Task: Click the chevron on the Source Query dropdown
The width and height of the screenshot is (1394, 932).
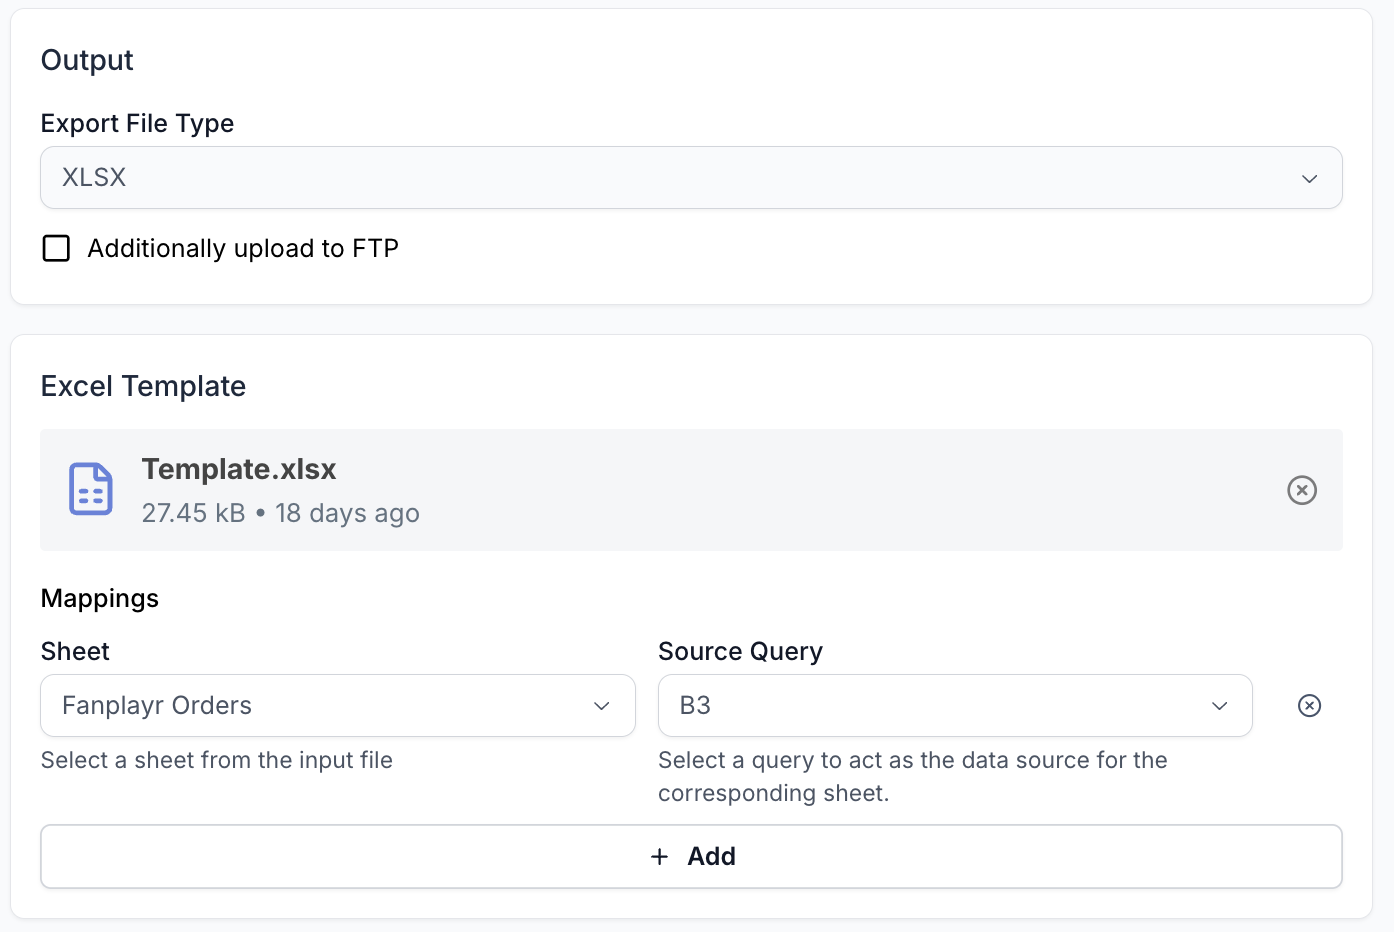Action: pyautogui.click(x=1219, y=705)
